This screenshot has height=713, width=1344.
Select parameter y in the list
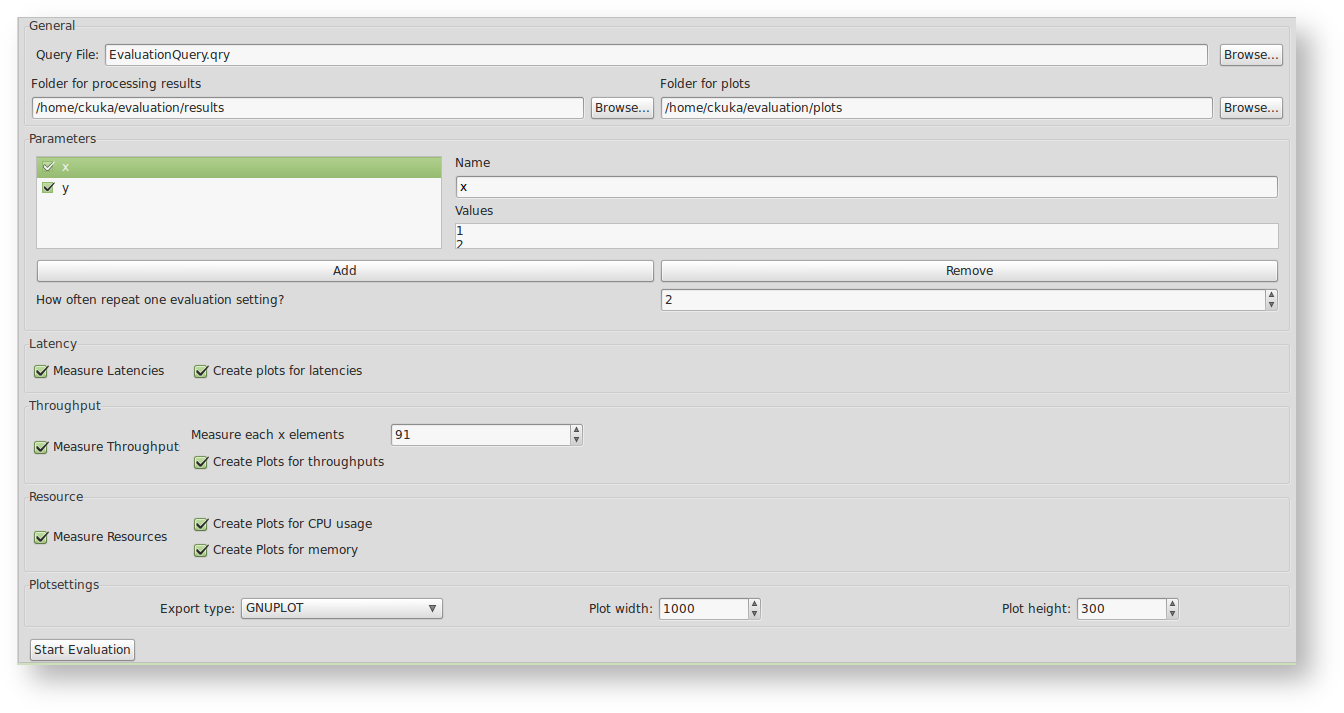pos(66,188)
